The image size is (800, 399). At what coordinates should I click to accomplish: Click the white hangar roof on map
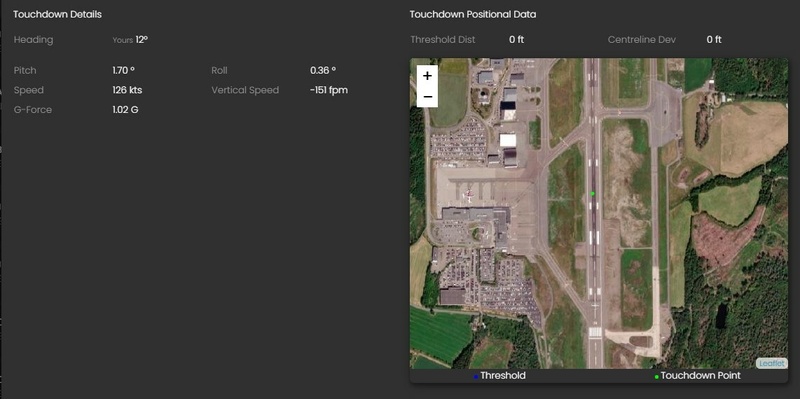coord(508,140)
